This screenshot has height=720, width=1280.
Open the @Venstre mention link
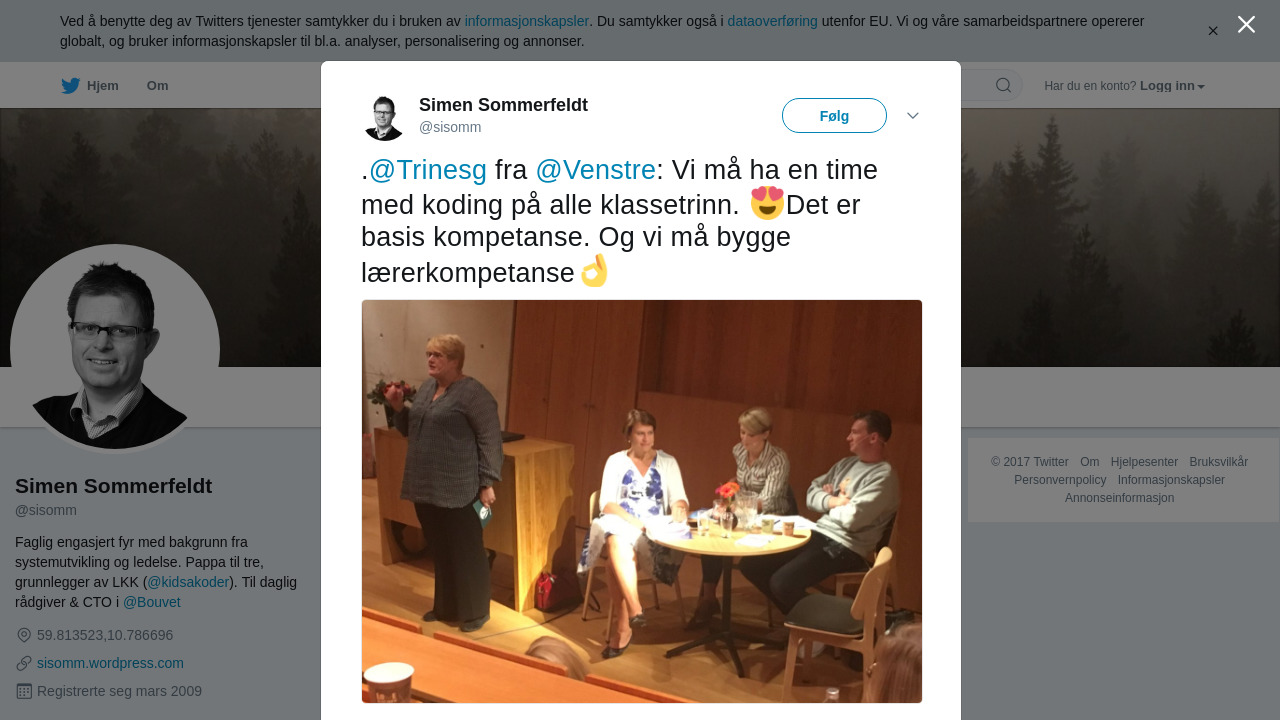coord(595,170)
